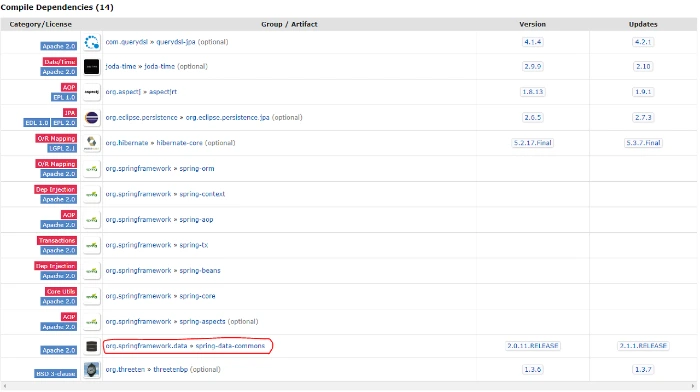Select version 2.9.9 of joda-time

[x=533, y=67]
